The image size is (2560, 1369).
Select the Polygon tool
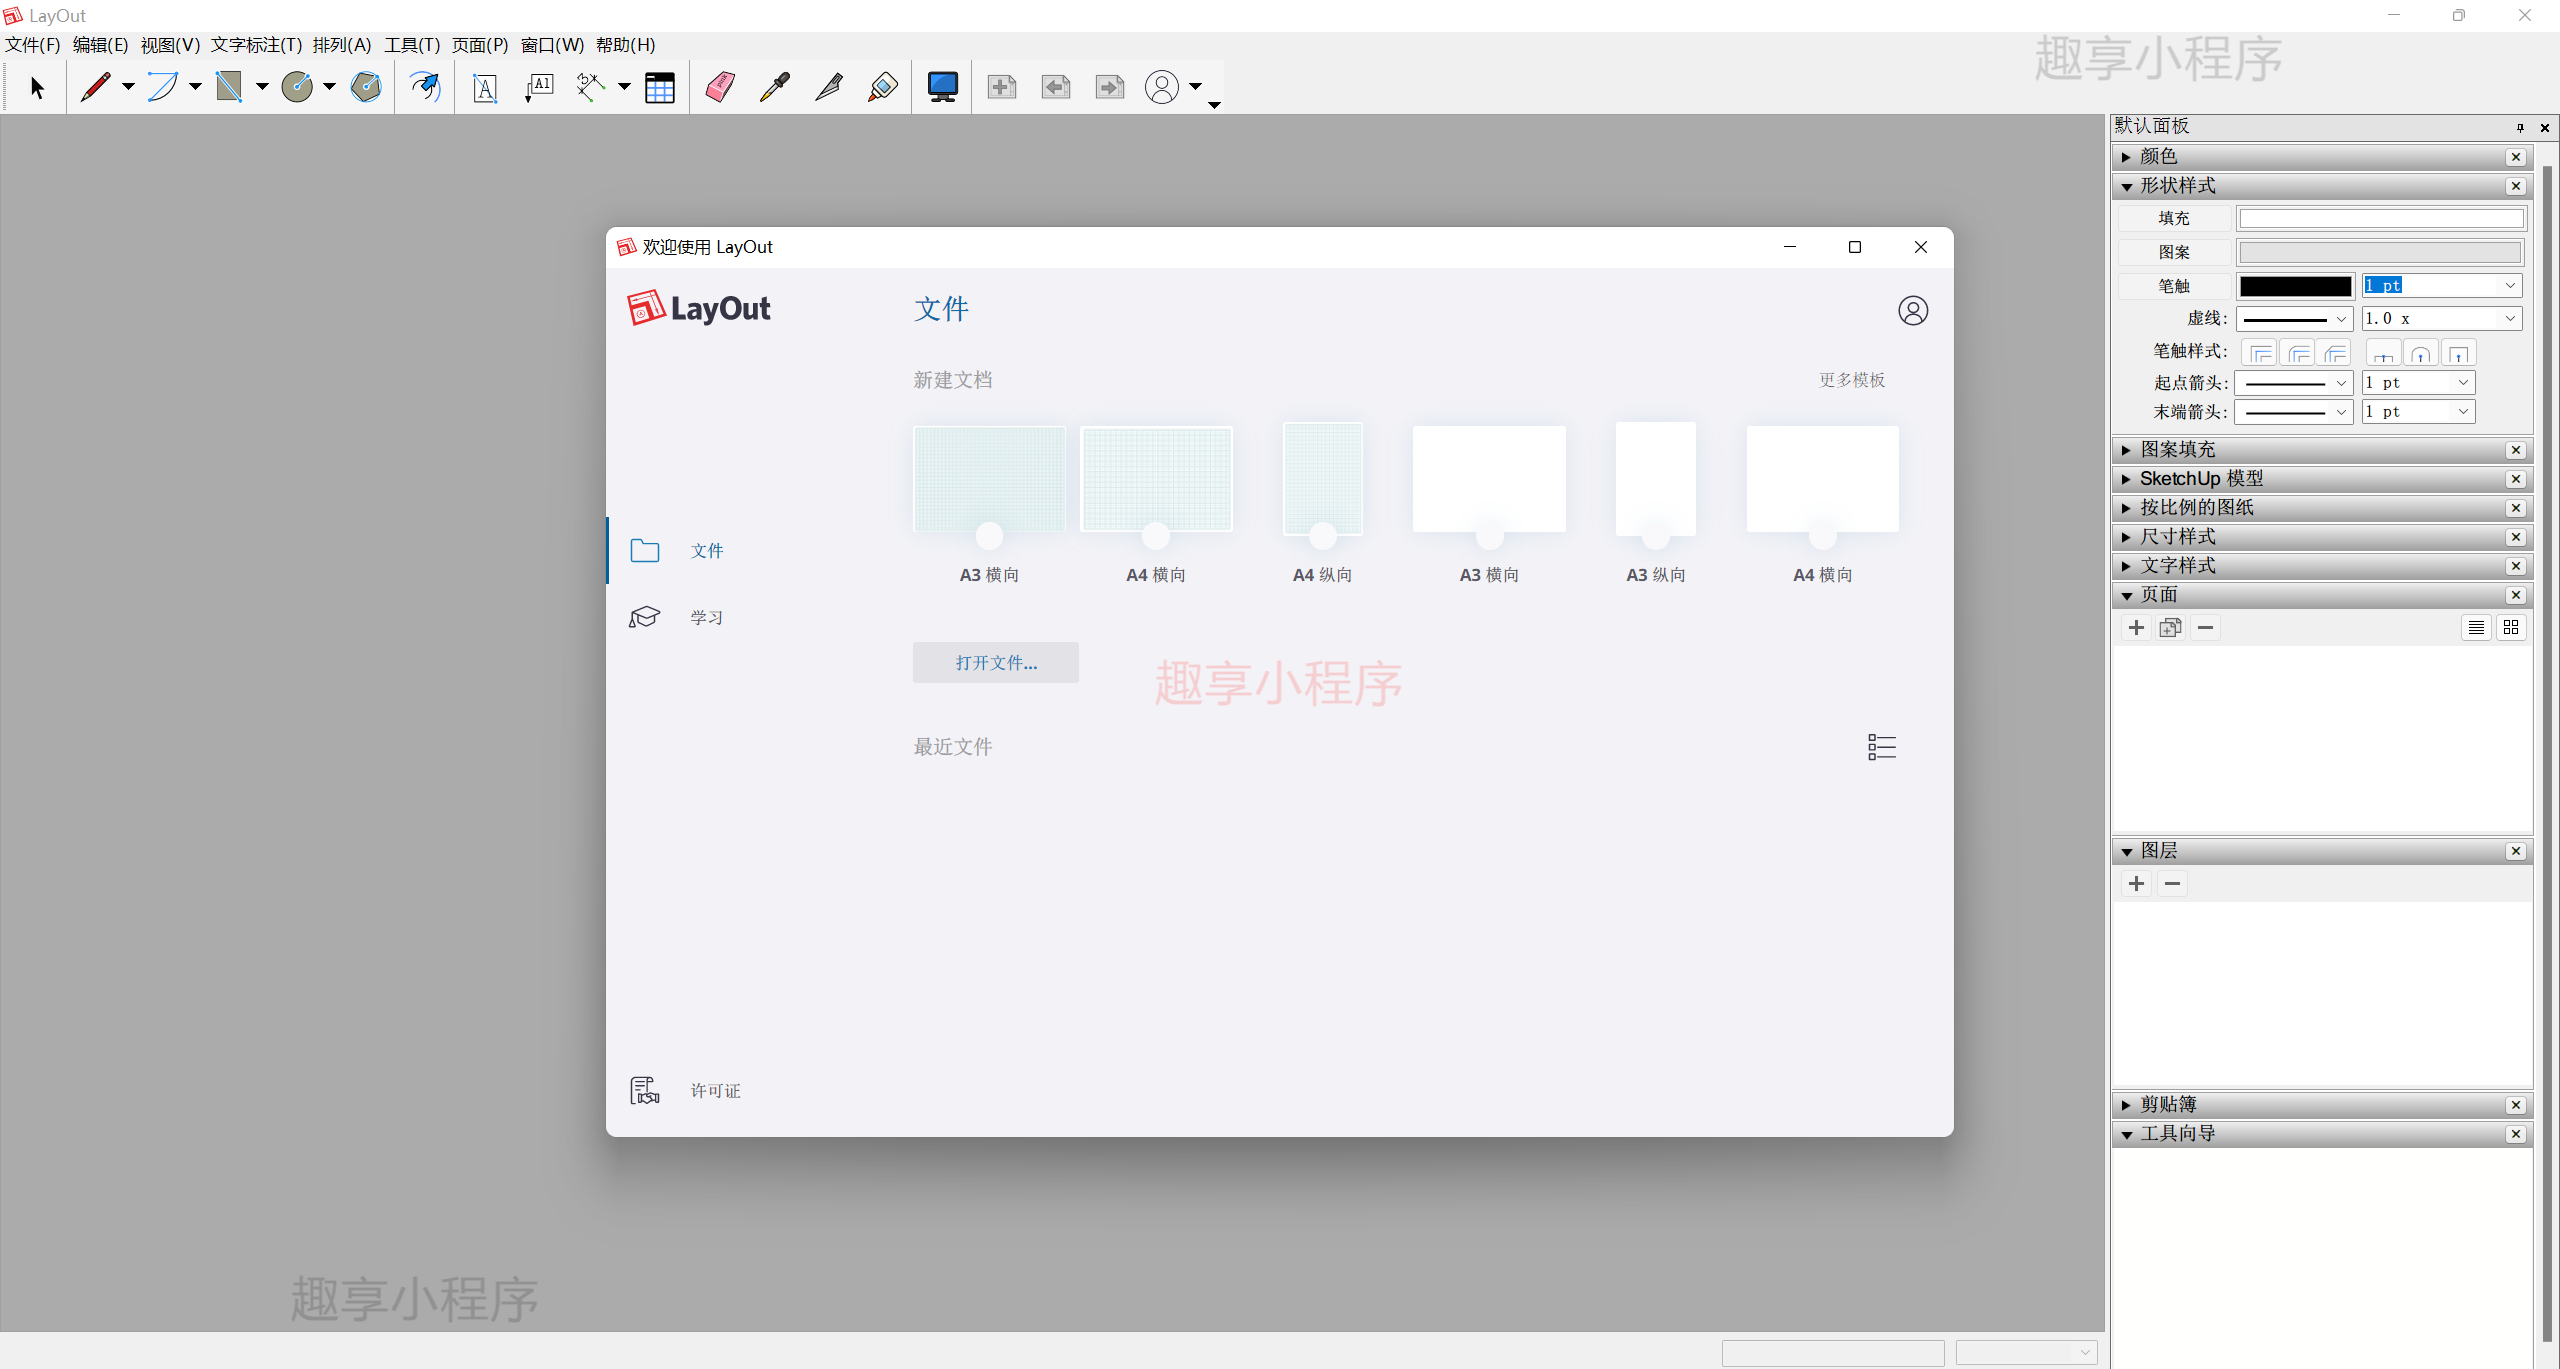366,87
